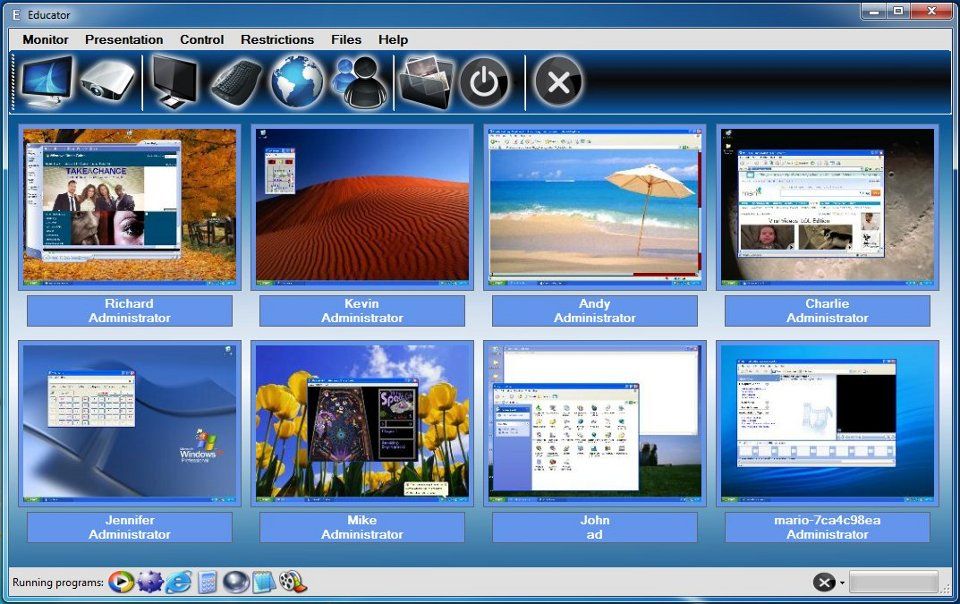Image resolution: width=960 pixels, height=604 pixels.
Task: Open the Calculator running program
Action: 206,582
